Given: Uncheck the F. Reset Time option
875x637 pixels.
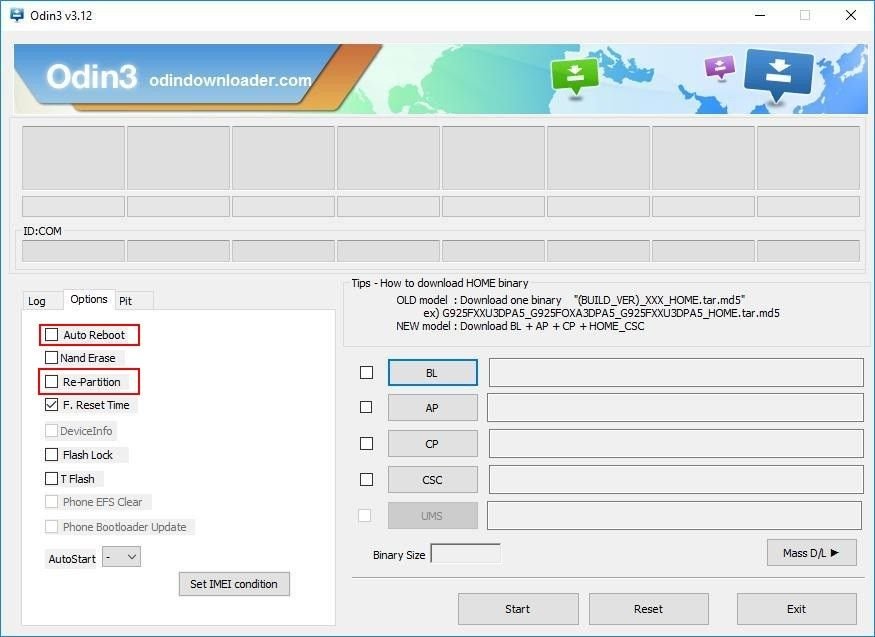Looking at the screenshot, I should pyautogui.click(x=51, y=405).
